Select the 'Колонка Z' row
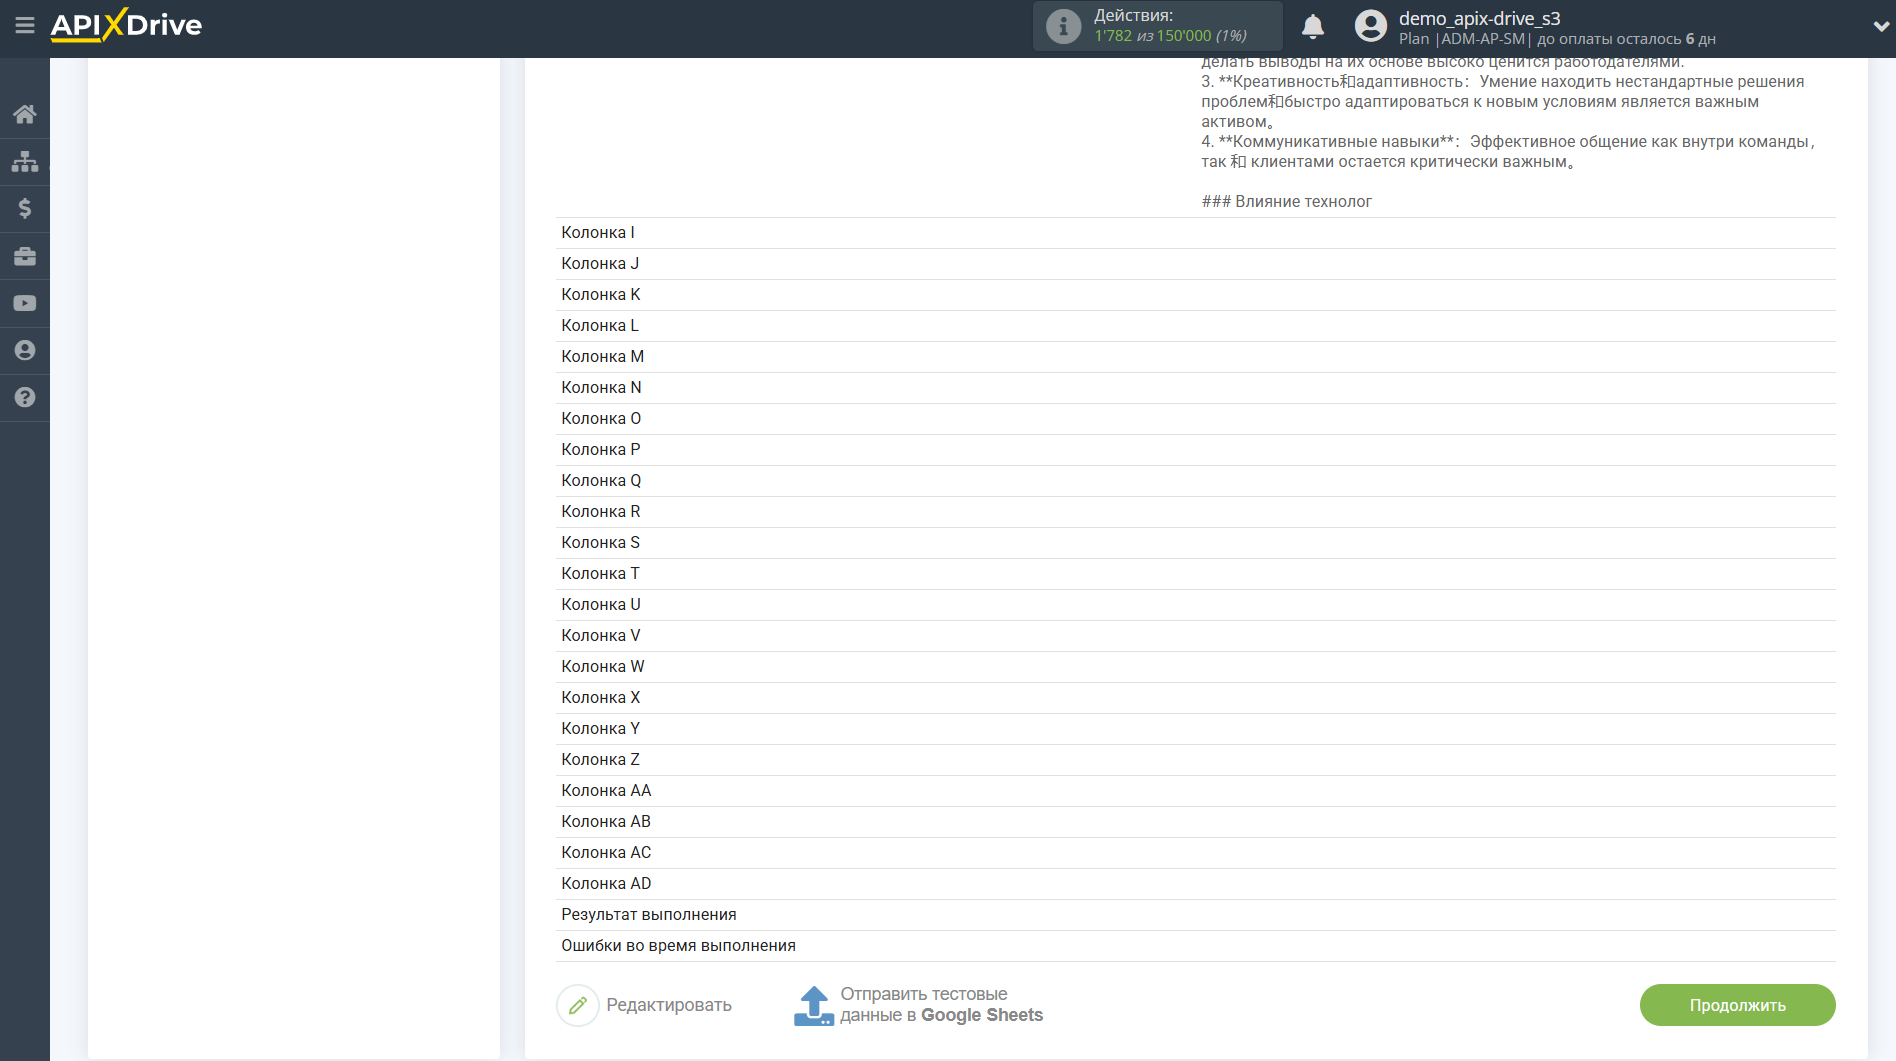1896x1061 pixels. [x=1195, y=760]
